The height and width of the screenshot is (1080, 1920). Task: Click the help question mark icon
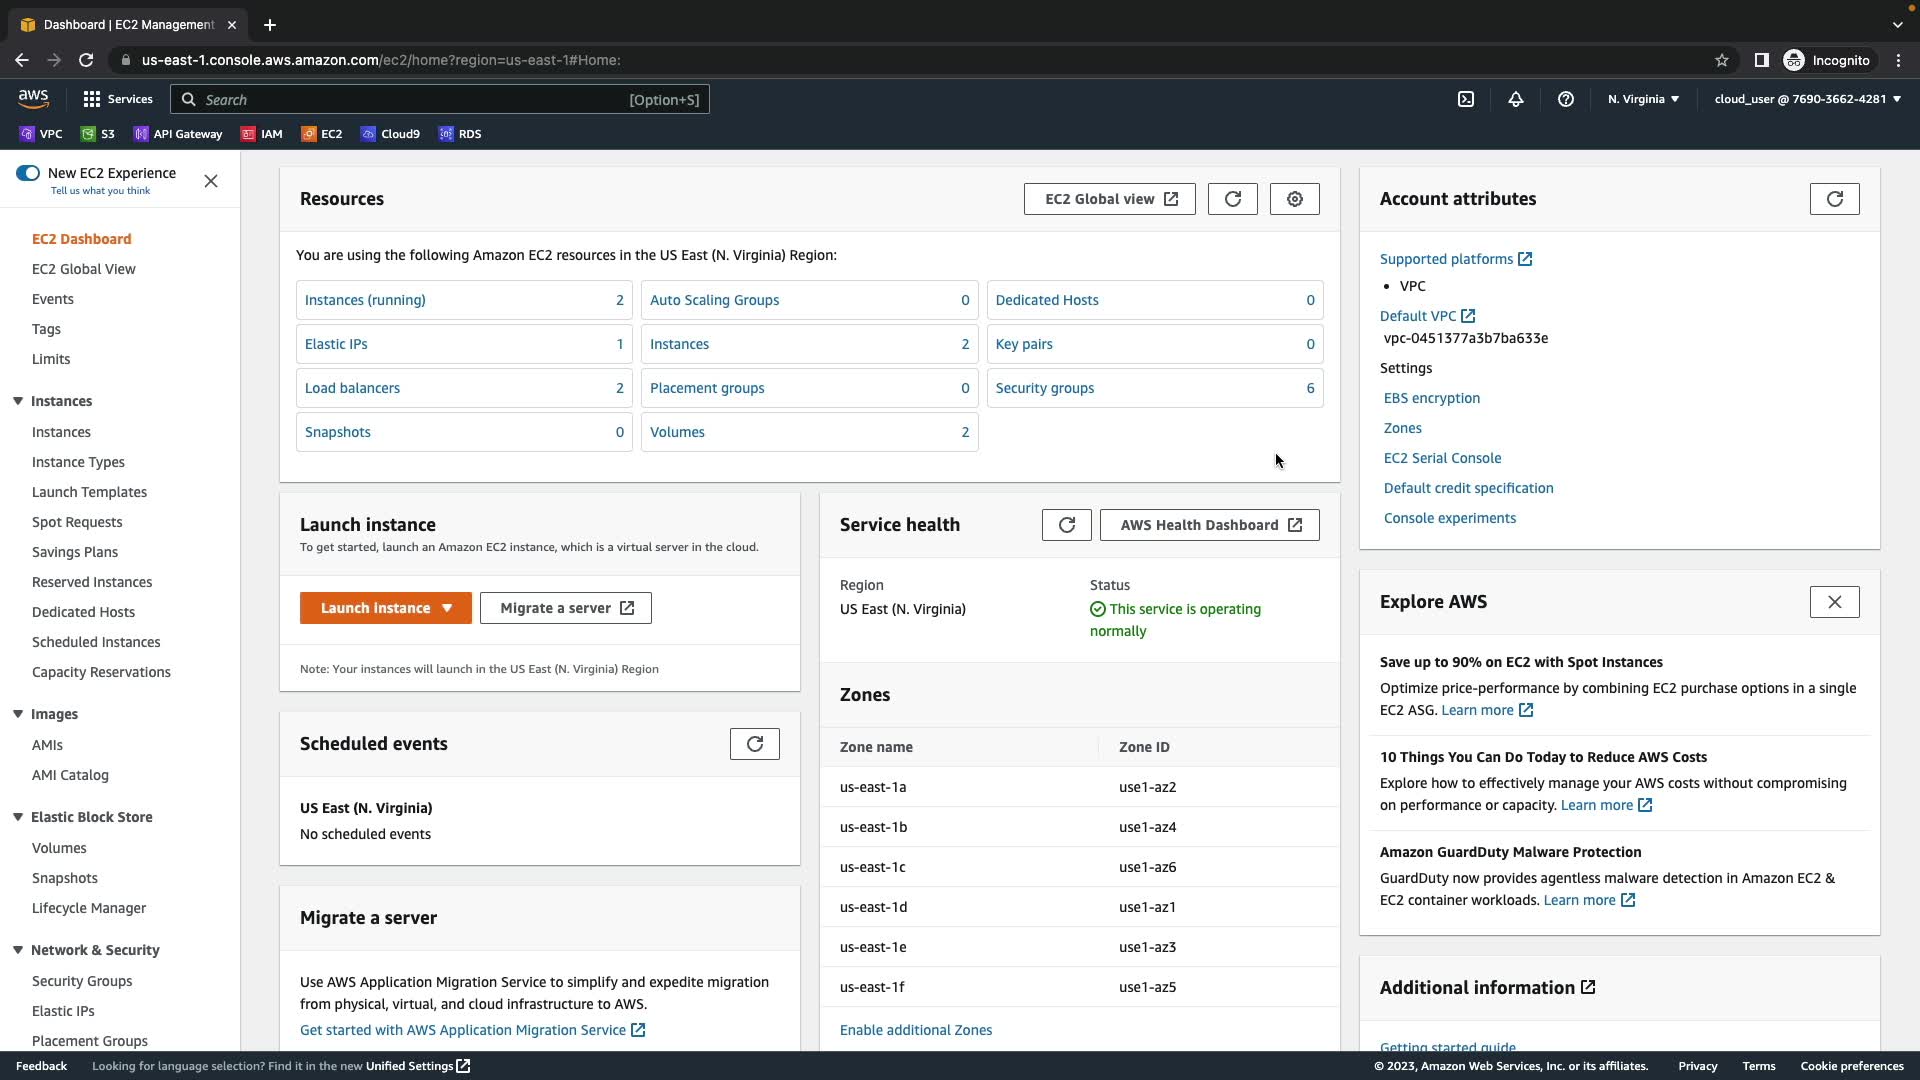[x=1566, y=99]
